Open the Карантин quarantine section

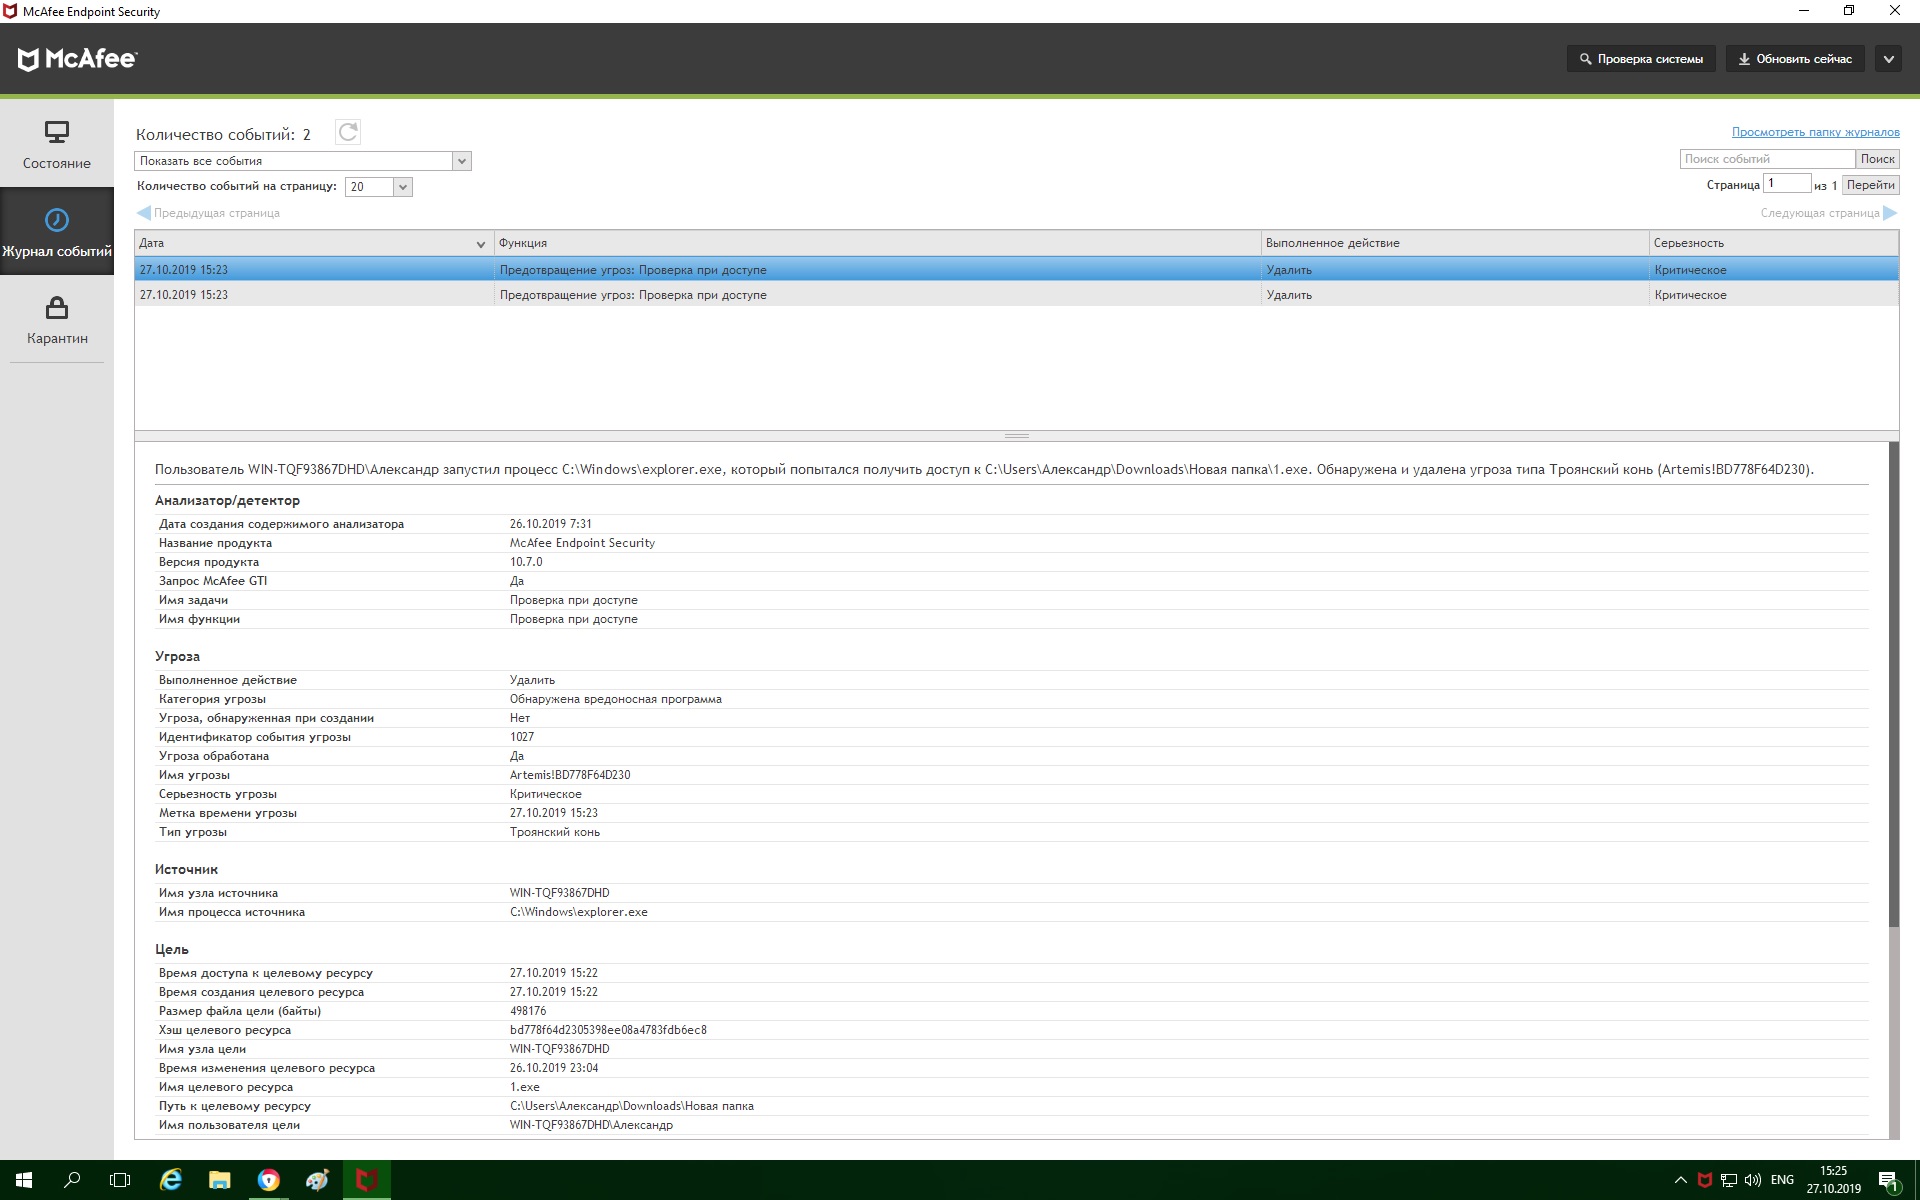[57, 319]
